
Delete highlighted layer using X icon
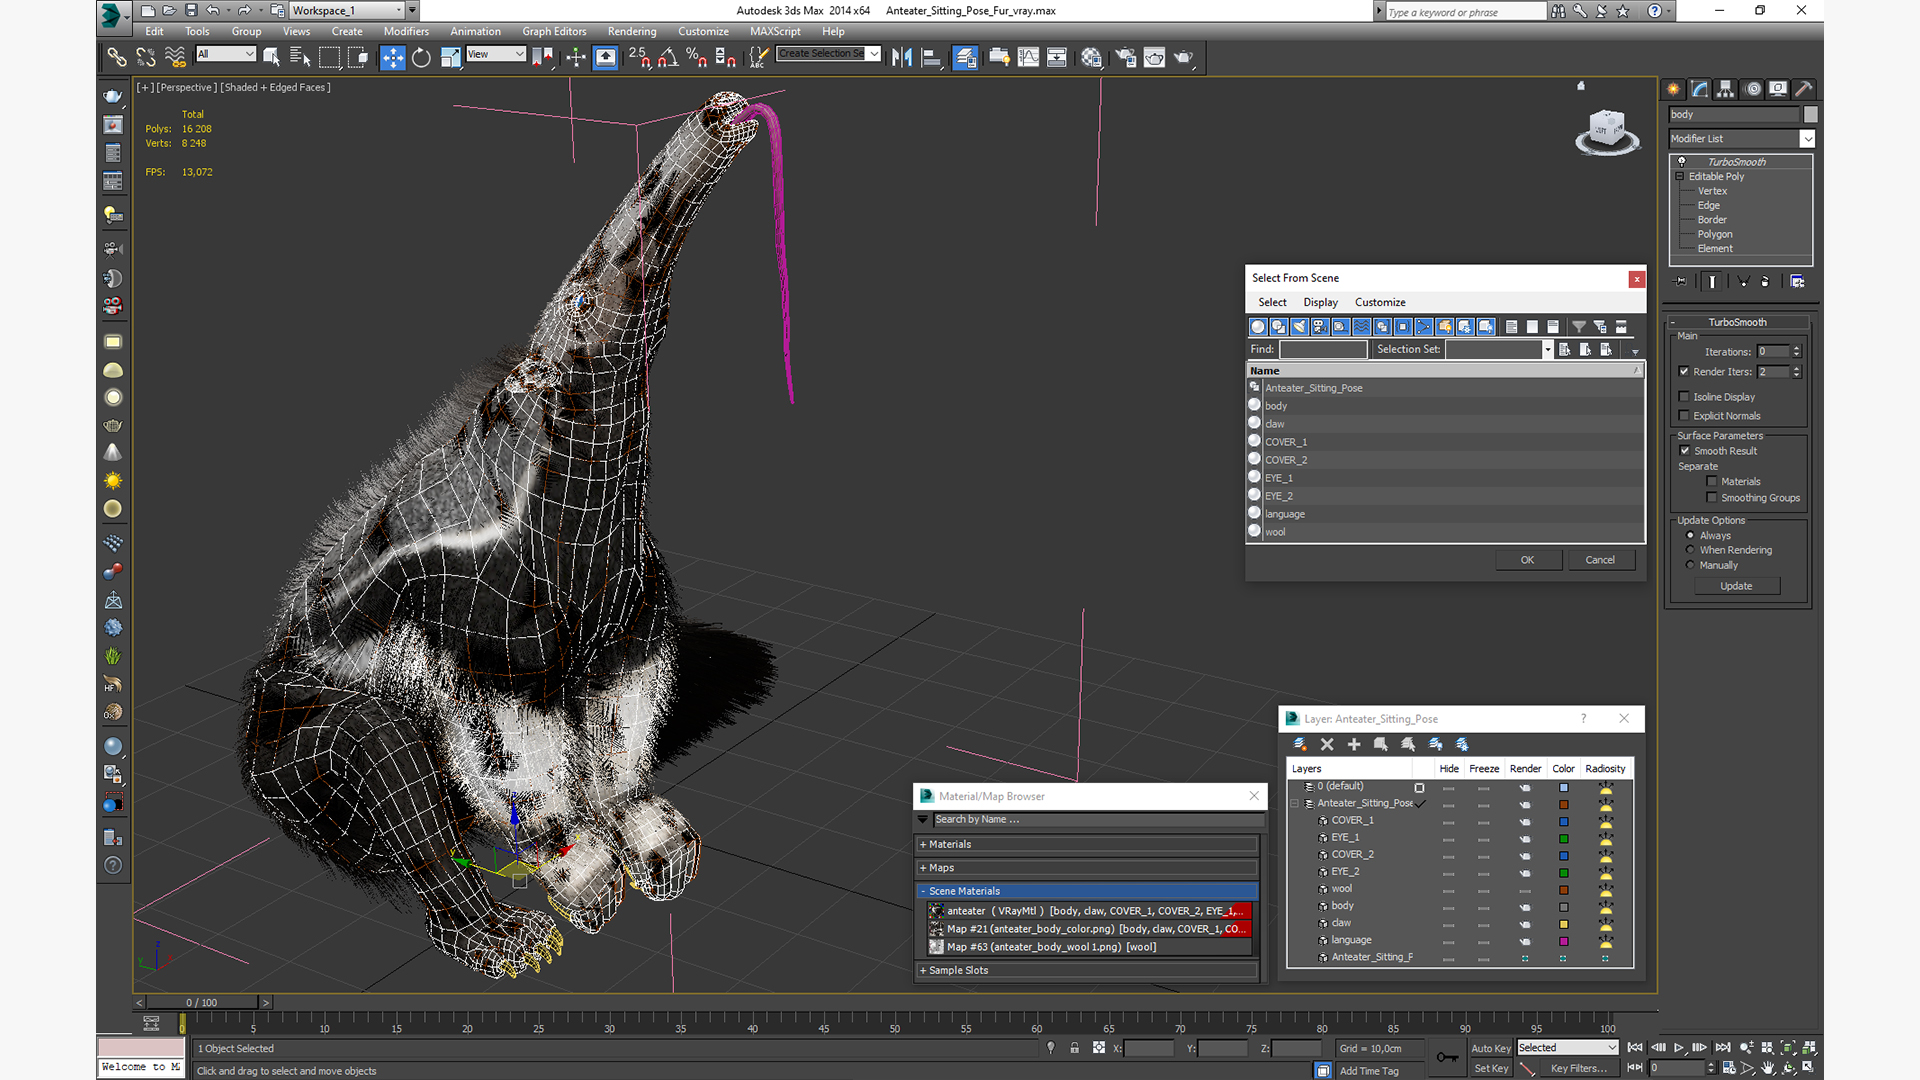1327,744
